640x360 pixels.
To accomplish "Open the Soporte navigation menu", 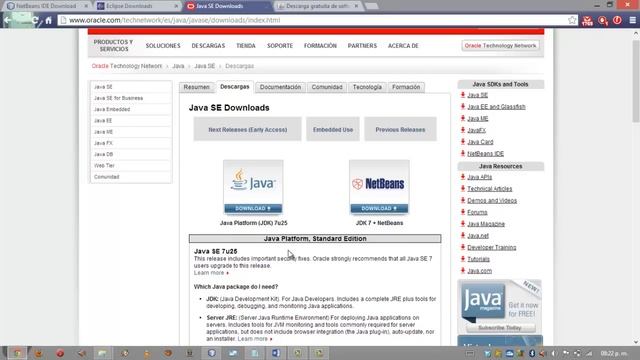I will (280, 46).
